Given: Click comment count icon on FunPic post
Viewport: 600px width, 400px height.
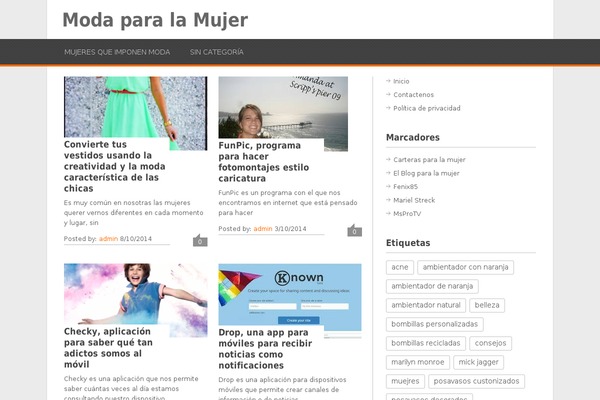Looking at the screenshot, I should (x=354, y=230).
